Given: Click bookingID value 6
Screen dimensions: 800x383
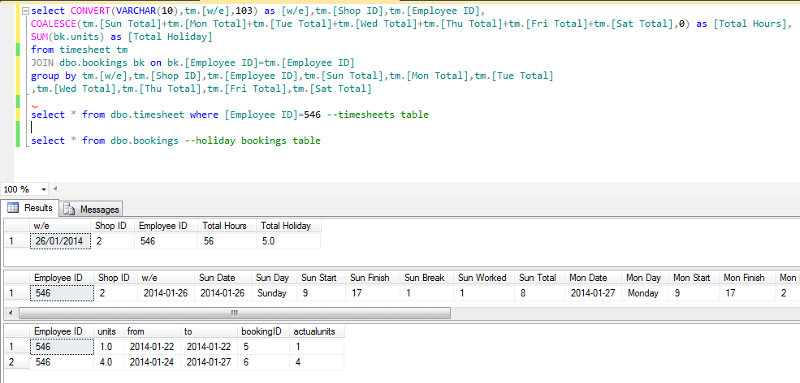Looking at the screenshot, I should tap(264, 362).
